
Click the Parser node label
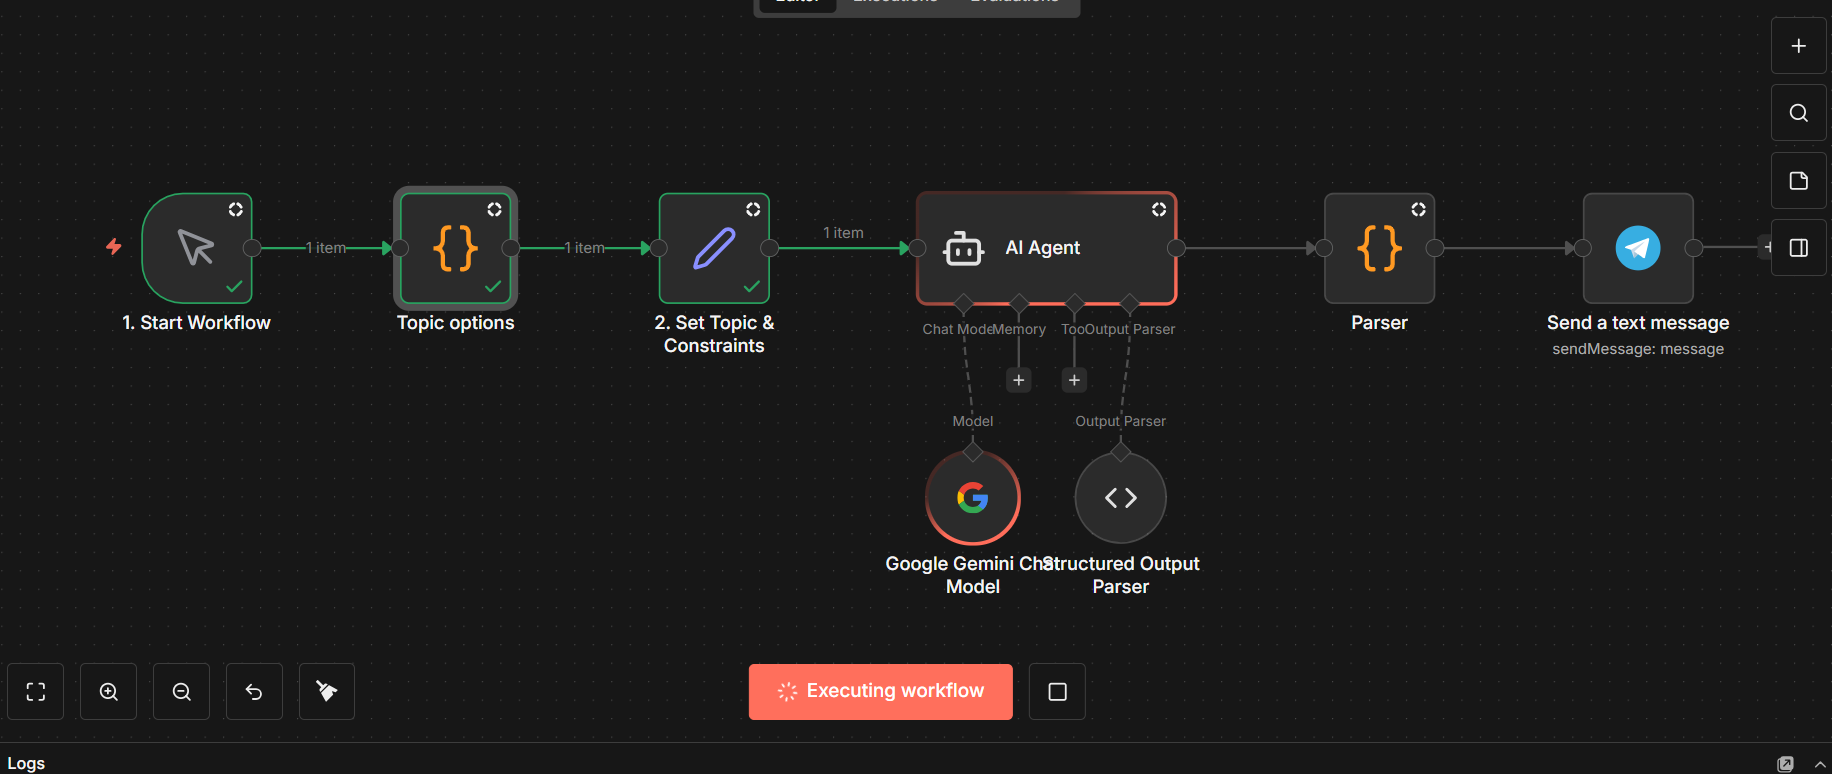coord(1379,323)
